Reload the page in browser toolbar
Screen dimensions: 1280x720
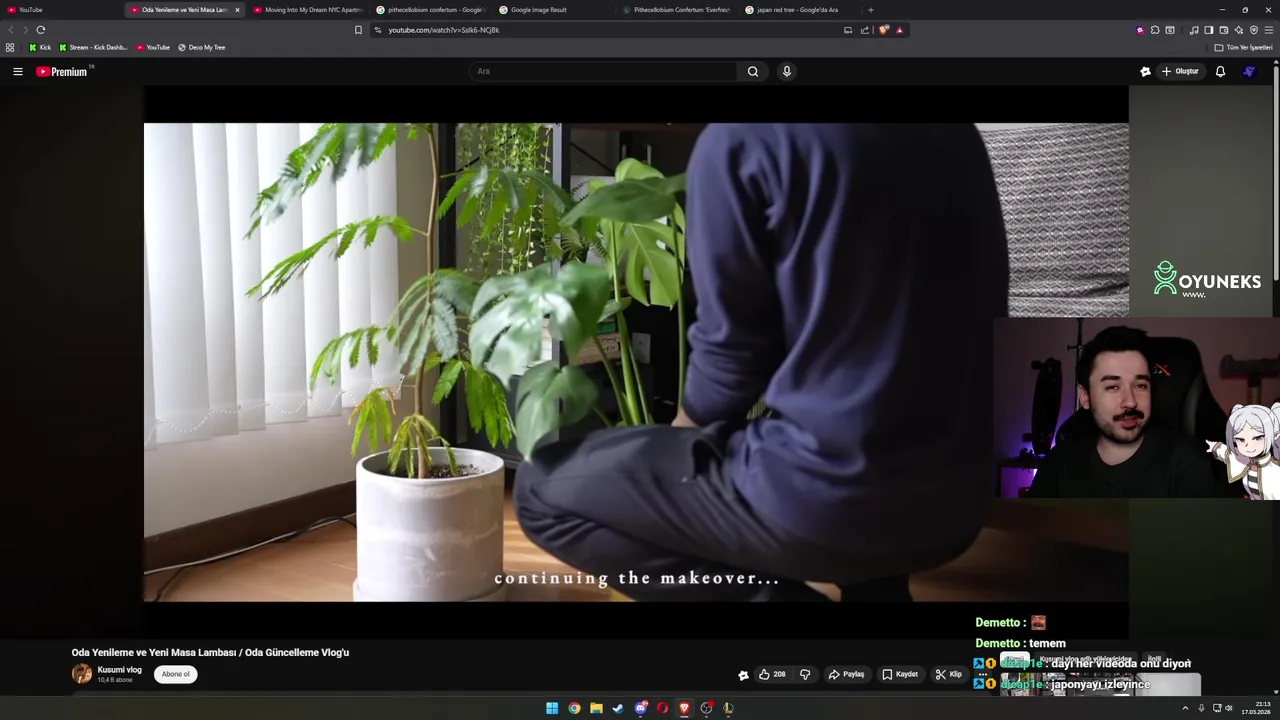click(x=40, y=30)
